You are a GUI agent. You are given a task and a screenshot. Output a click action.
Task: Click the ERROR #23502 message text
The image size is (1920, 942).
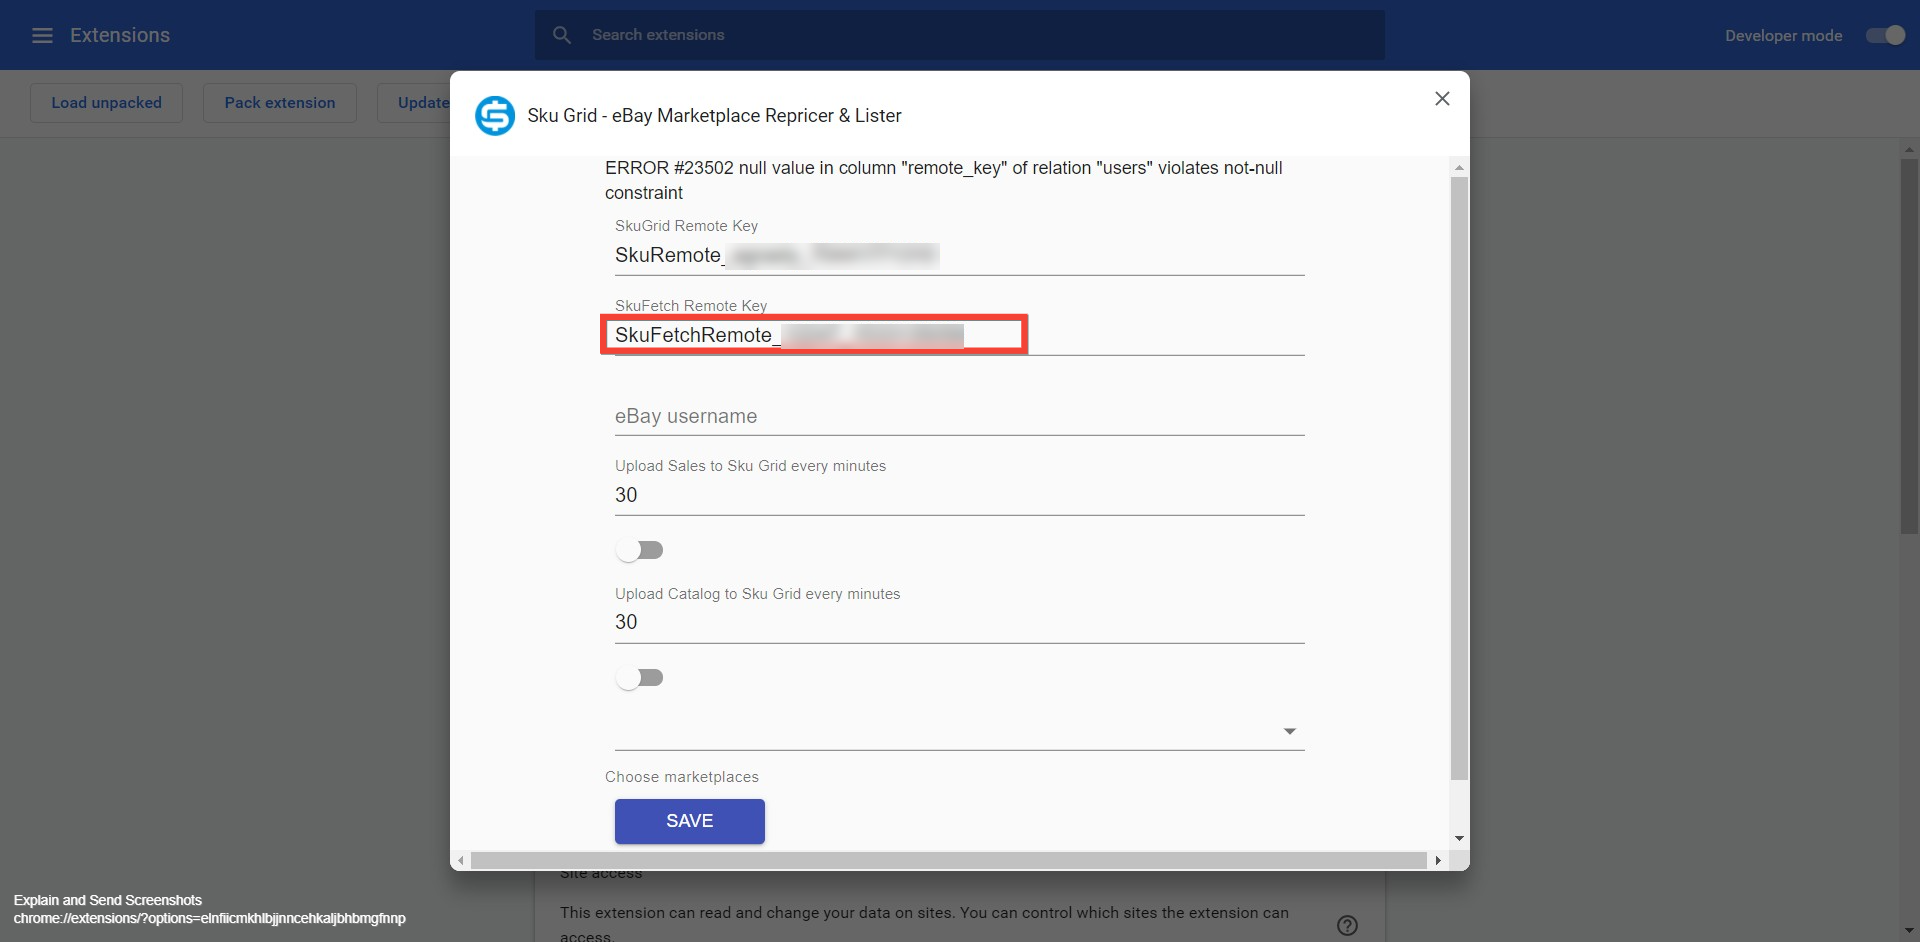[x=944, y=180]
